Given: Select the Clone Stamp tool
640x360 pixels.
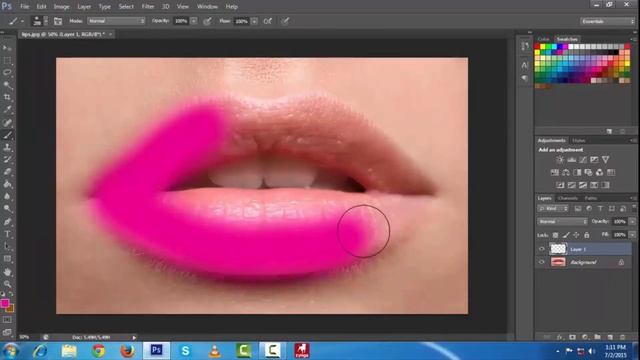Looking at the screenshot, I should pos(7,147).
